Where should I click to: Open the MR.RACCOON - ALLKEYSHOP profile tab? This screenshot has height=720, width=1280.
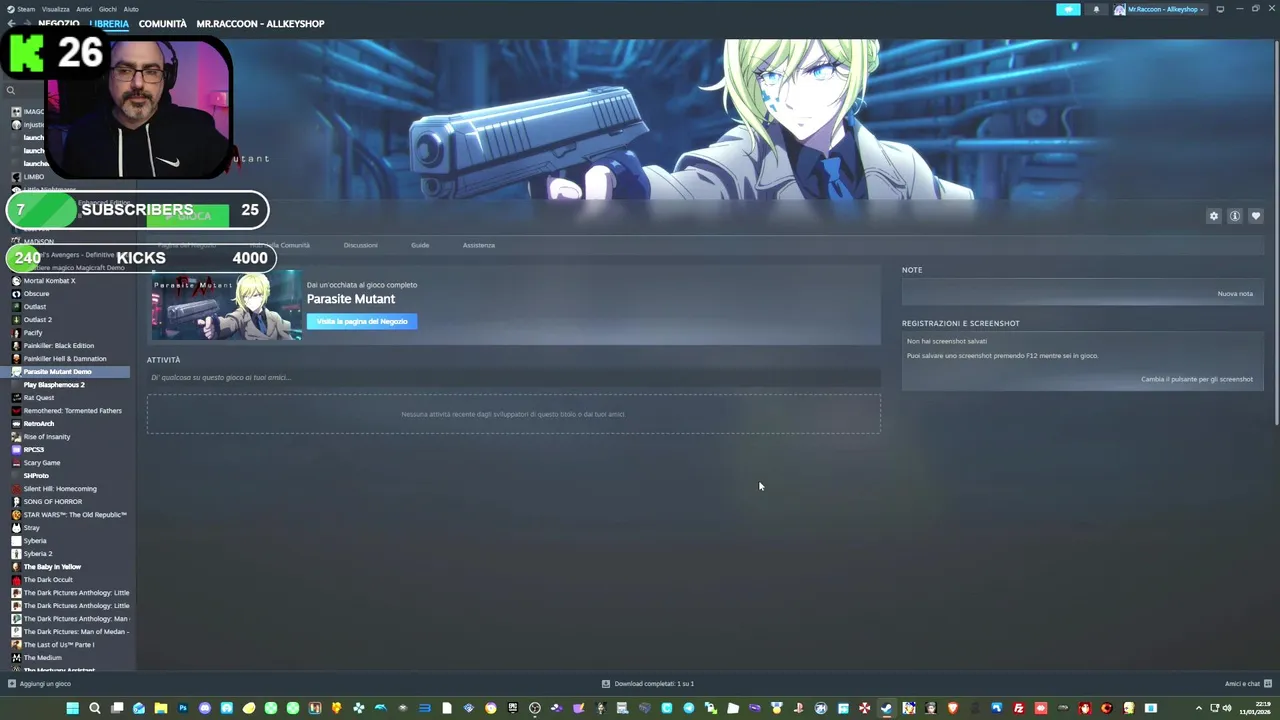pos(260,24)
